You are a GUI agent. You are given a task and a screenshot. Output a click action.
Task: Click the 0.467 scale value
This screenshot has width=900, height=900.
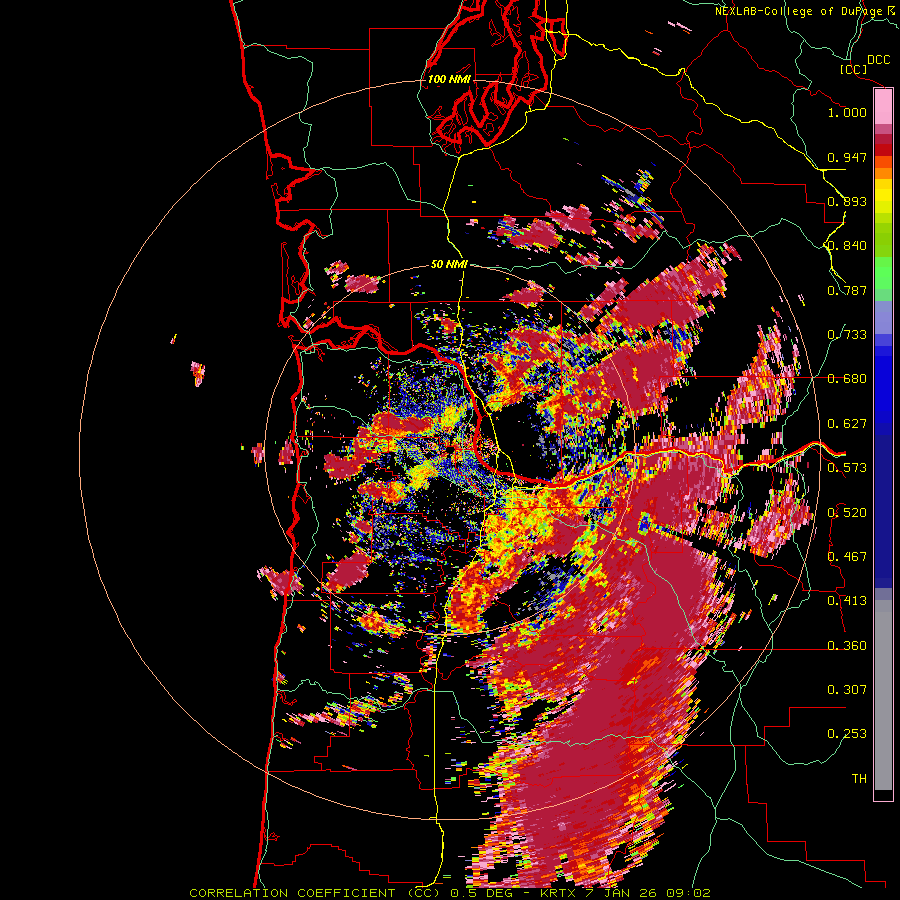[x=847, y=557]
